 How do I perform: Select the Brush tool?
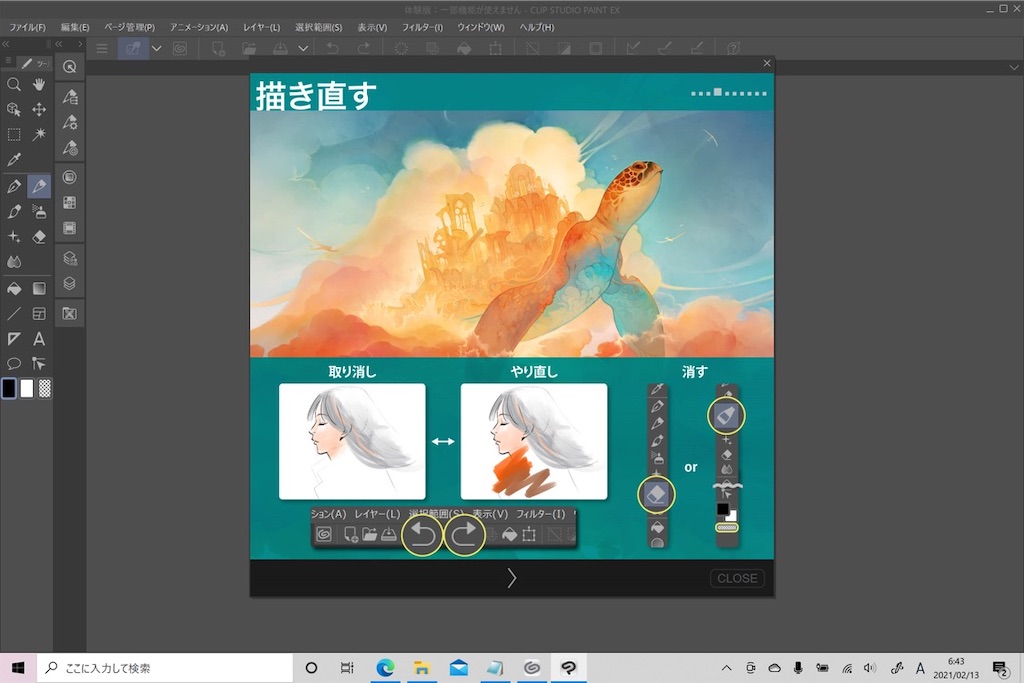pos(14,212)
